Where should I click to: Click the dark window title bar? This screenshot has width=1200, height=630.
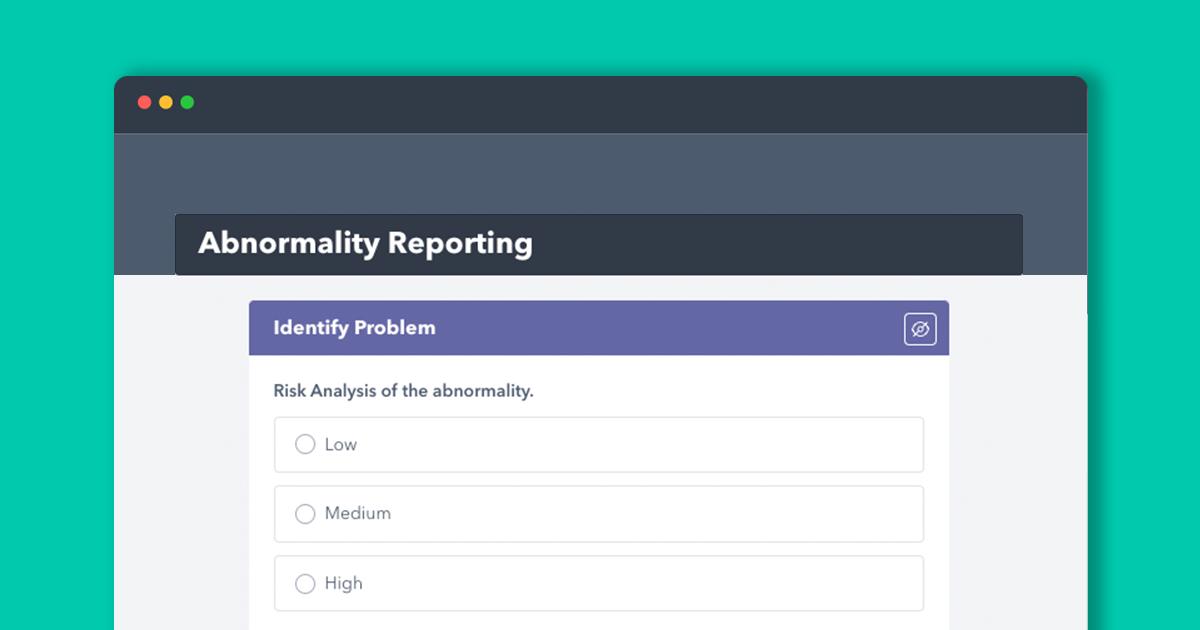pyautogui.click(x=600, y=104)
